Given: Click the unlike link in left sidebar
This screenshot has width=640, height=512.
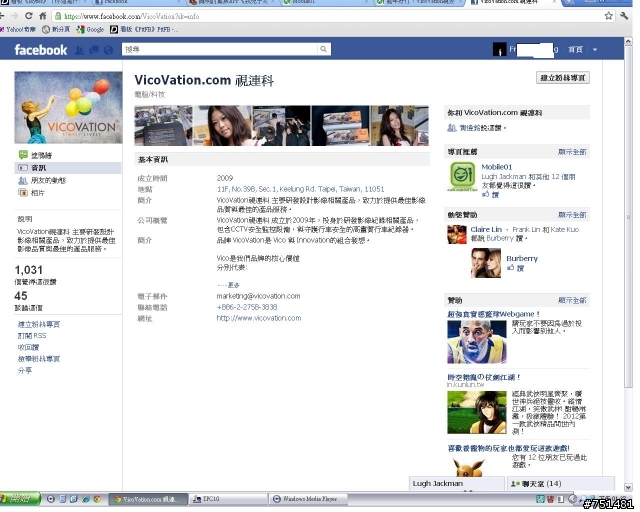Looking at the screenshot, I should 28,347.
